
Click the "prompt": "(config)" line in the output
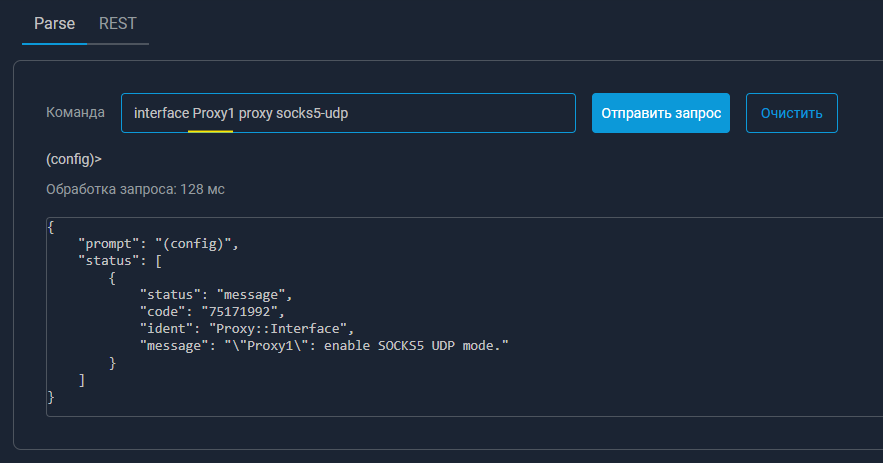click(159, 244)
